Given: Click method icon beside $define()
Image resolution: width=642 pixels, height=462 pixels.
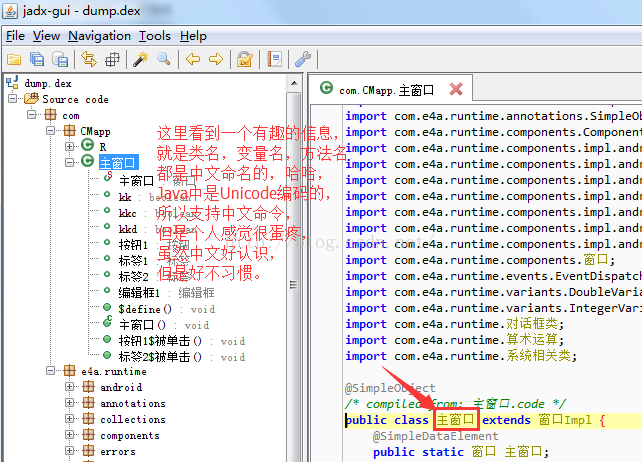Looking at the screenshot, I should click(107, 307).
